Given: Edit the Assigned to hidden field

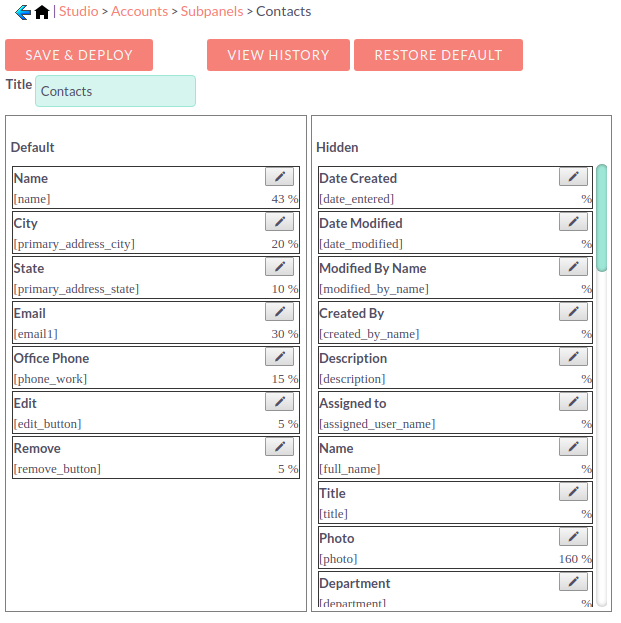Looking at the screenshot, I should pos(573,402).
